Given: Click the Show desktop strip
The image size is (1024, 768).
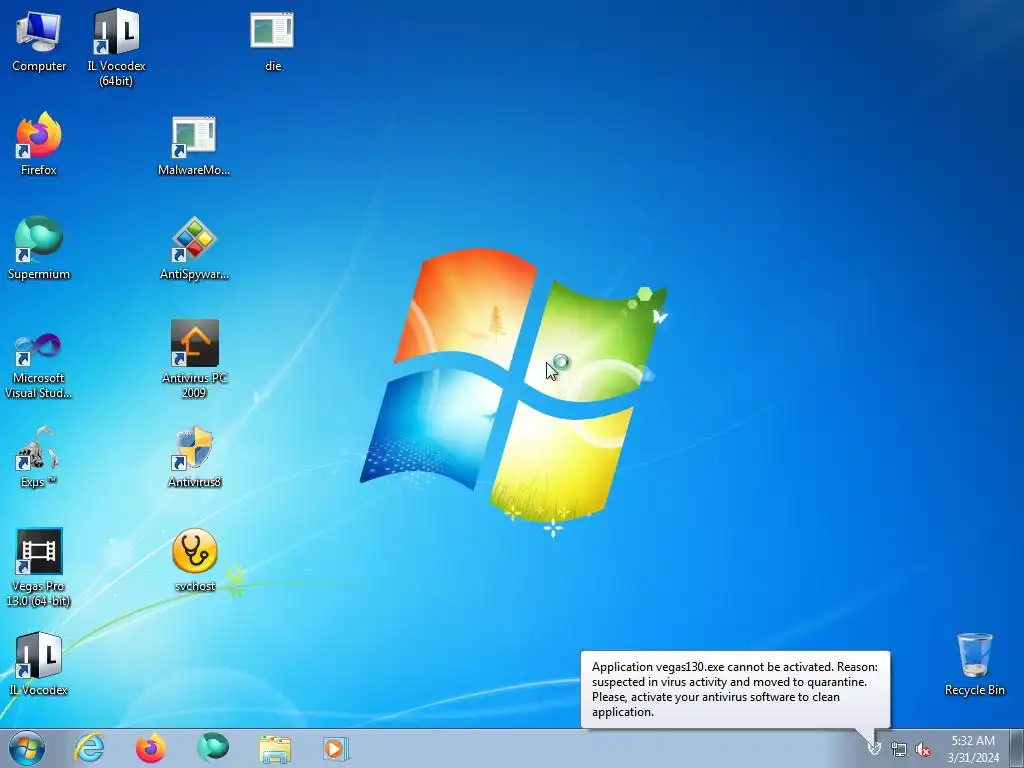Looking at the screenshot, I should pyautogui.click(x=1017, y=748).
